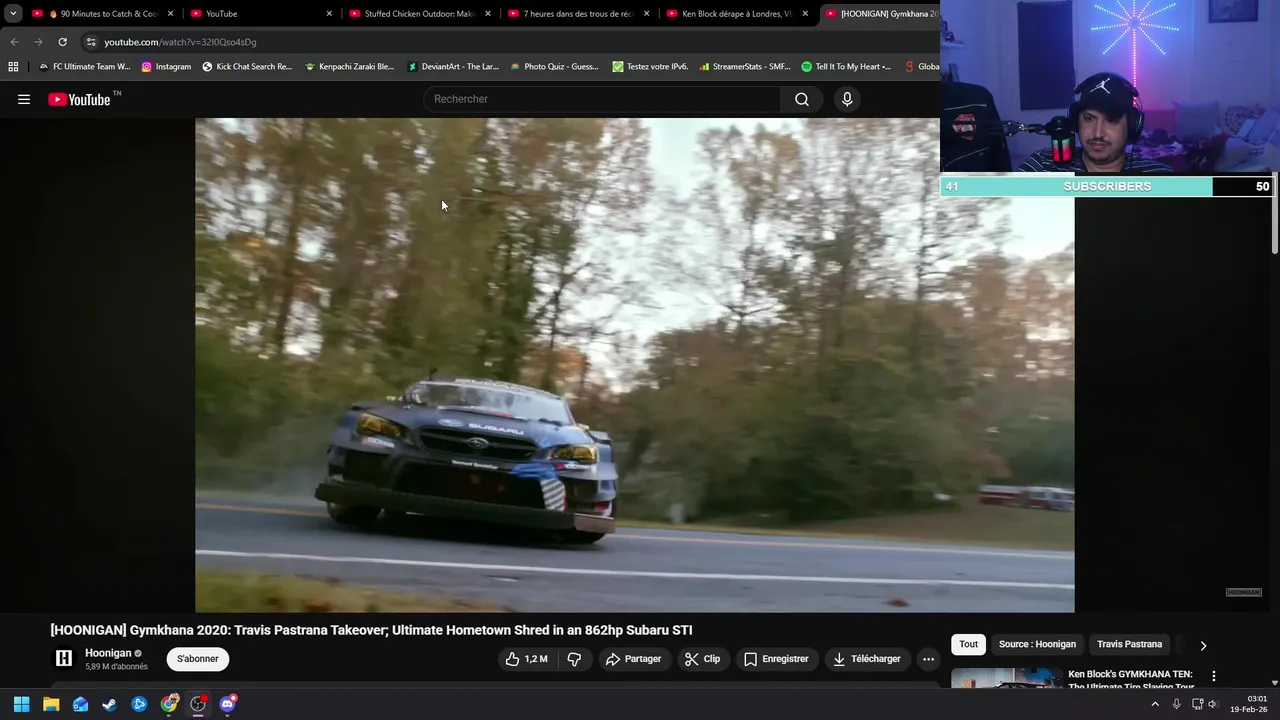Open the 03:01 clock and date
Image resolution: width=1280 pixels, height=720 pixels.
1251,704
